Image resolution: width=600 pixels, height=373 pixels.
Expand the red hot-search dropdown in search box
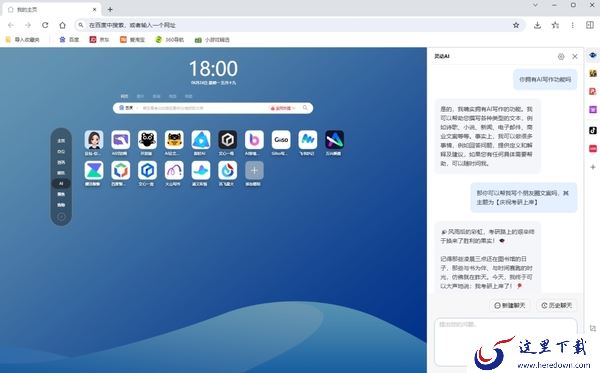[x=283, y=108]
